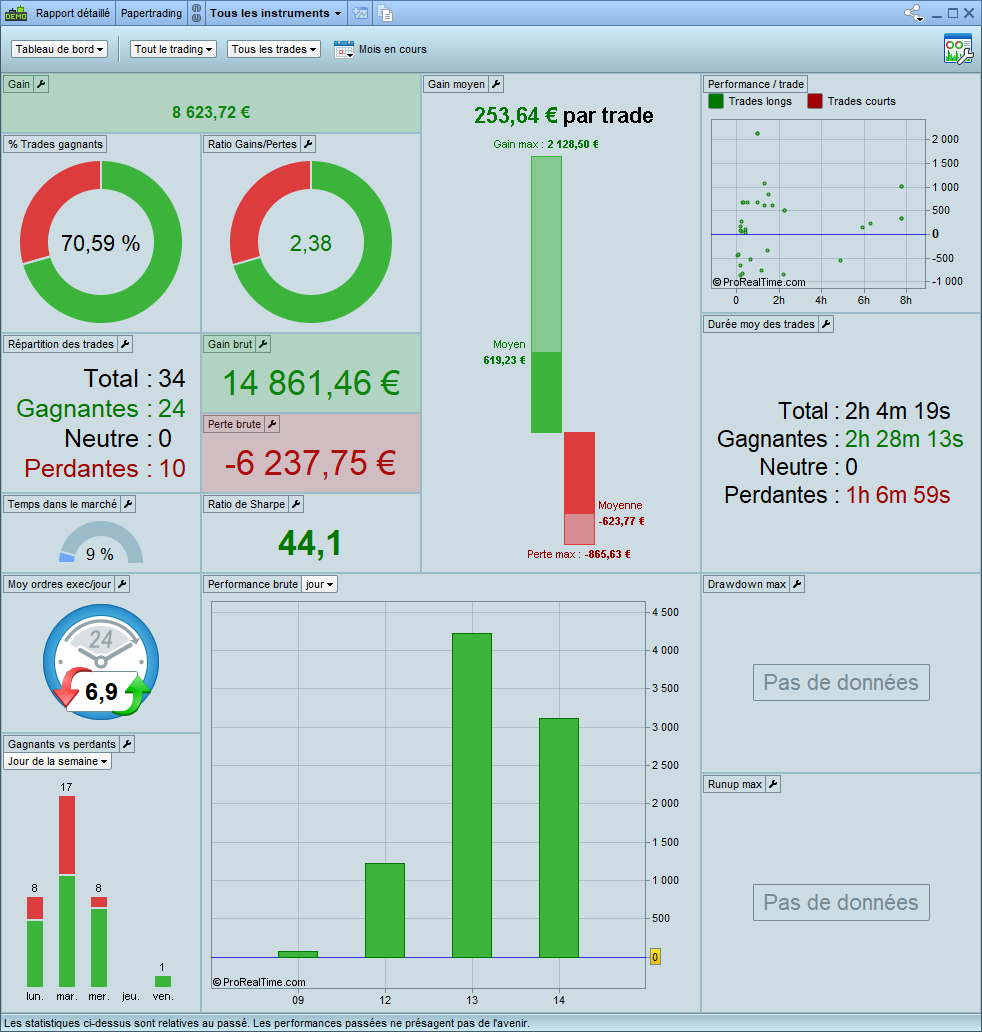Click the wrench icon of Ratio Gains/Pertes

308,144
